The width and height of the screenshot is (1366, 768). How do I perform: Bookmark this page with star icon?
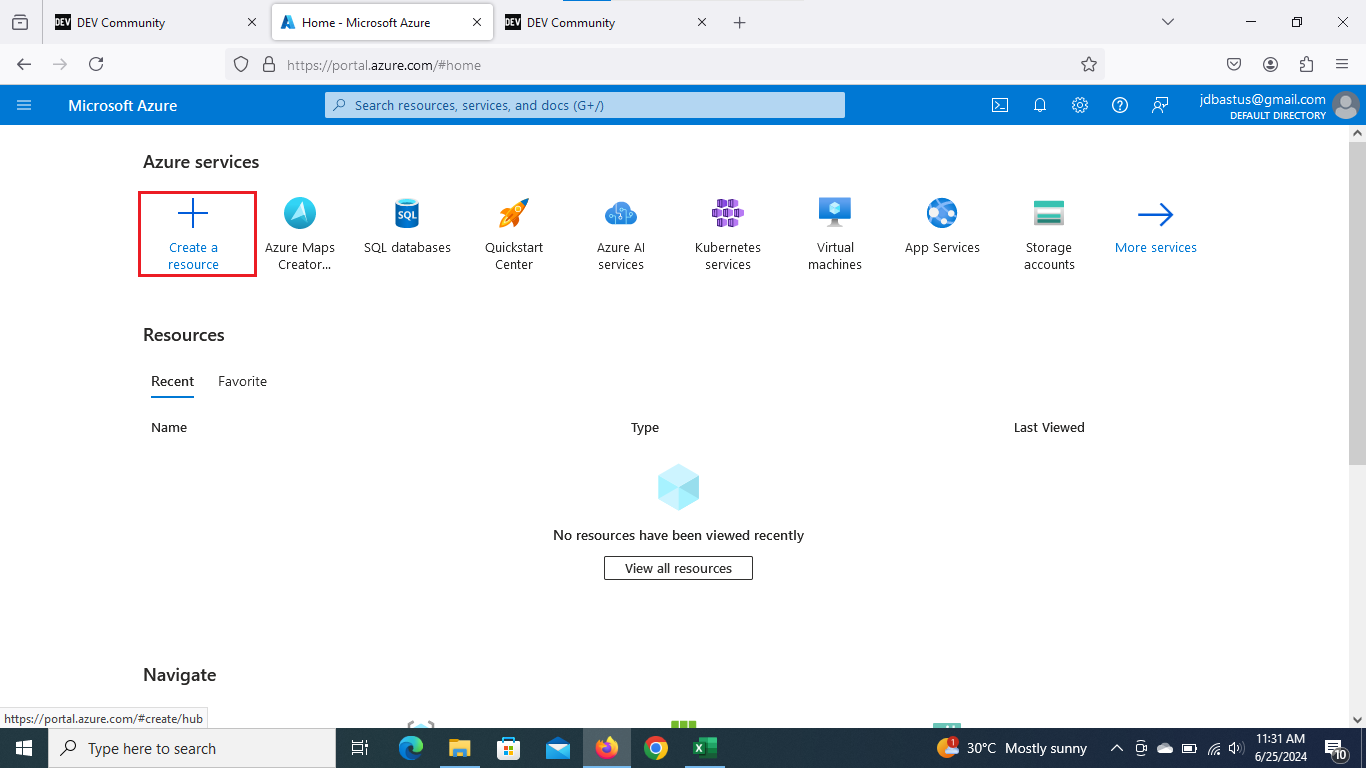pos(1089,64)
